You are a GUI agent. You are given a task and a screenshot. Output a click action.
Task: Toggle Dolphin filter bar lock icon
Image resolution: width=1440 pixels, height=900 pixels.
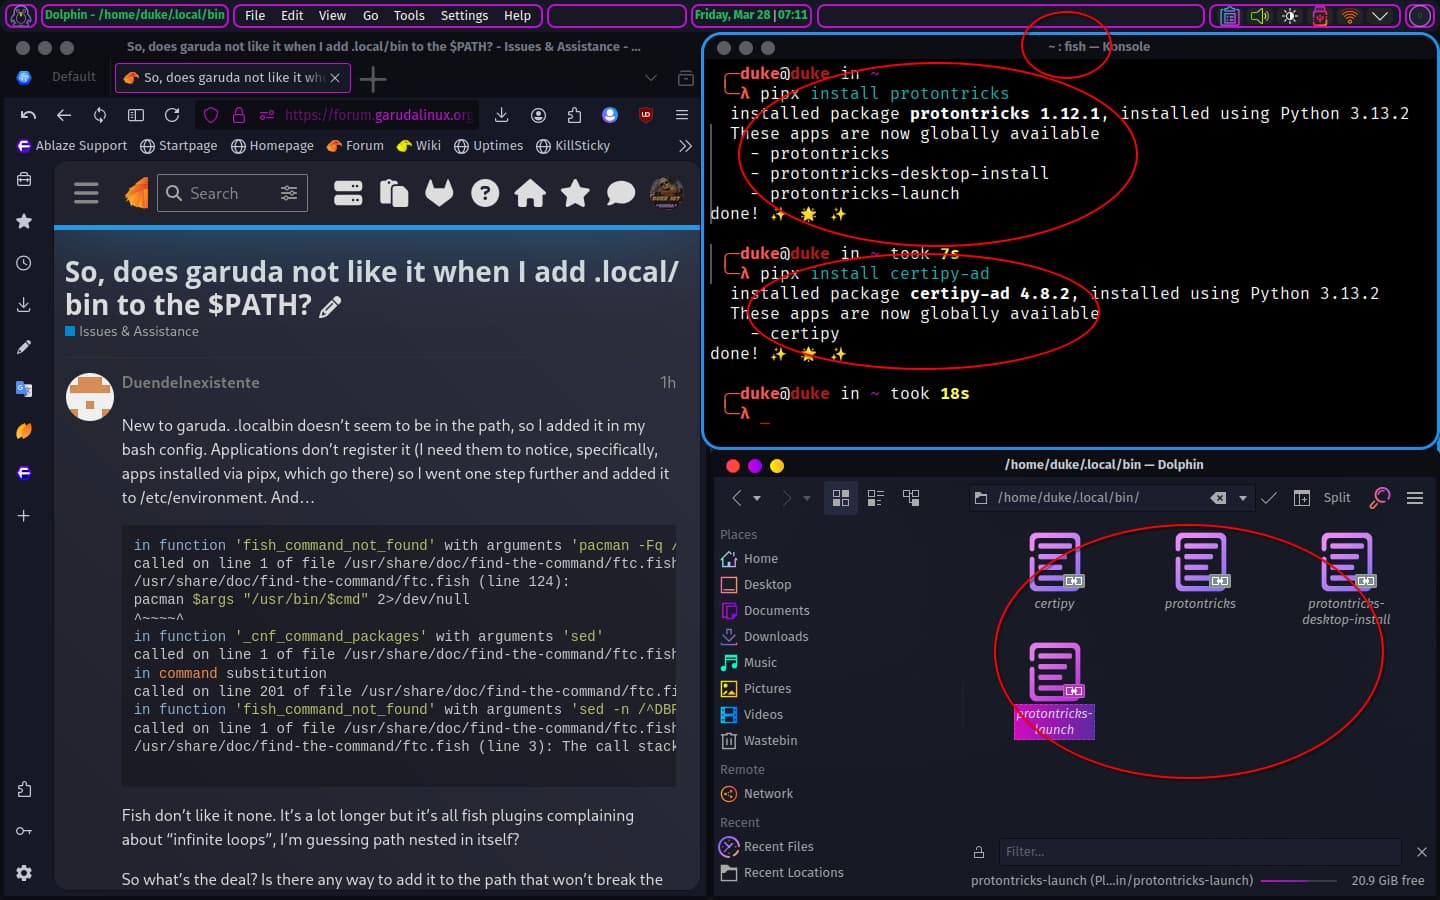(979, 852)
